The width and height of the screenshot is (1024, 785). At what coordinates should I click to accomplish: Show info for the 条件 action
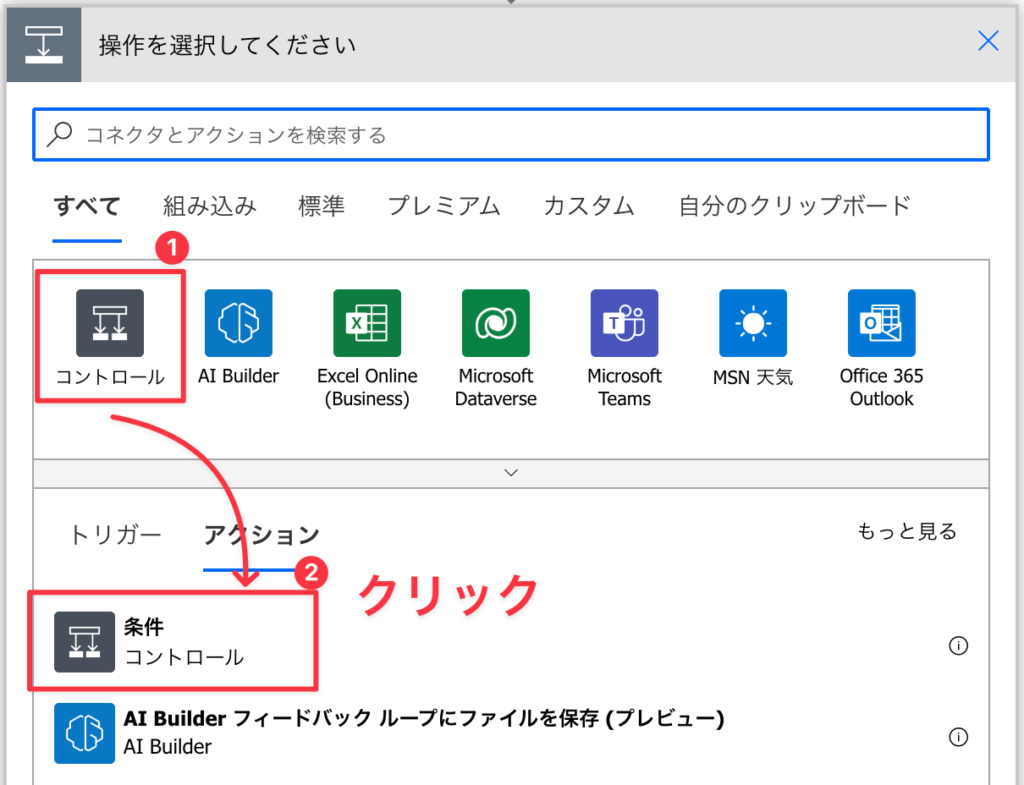(958, 646)
